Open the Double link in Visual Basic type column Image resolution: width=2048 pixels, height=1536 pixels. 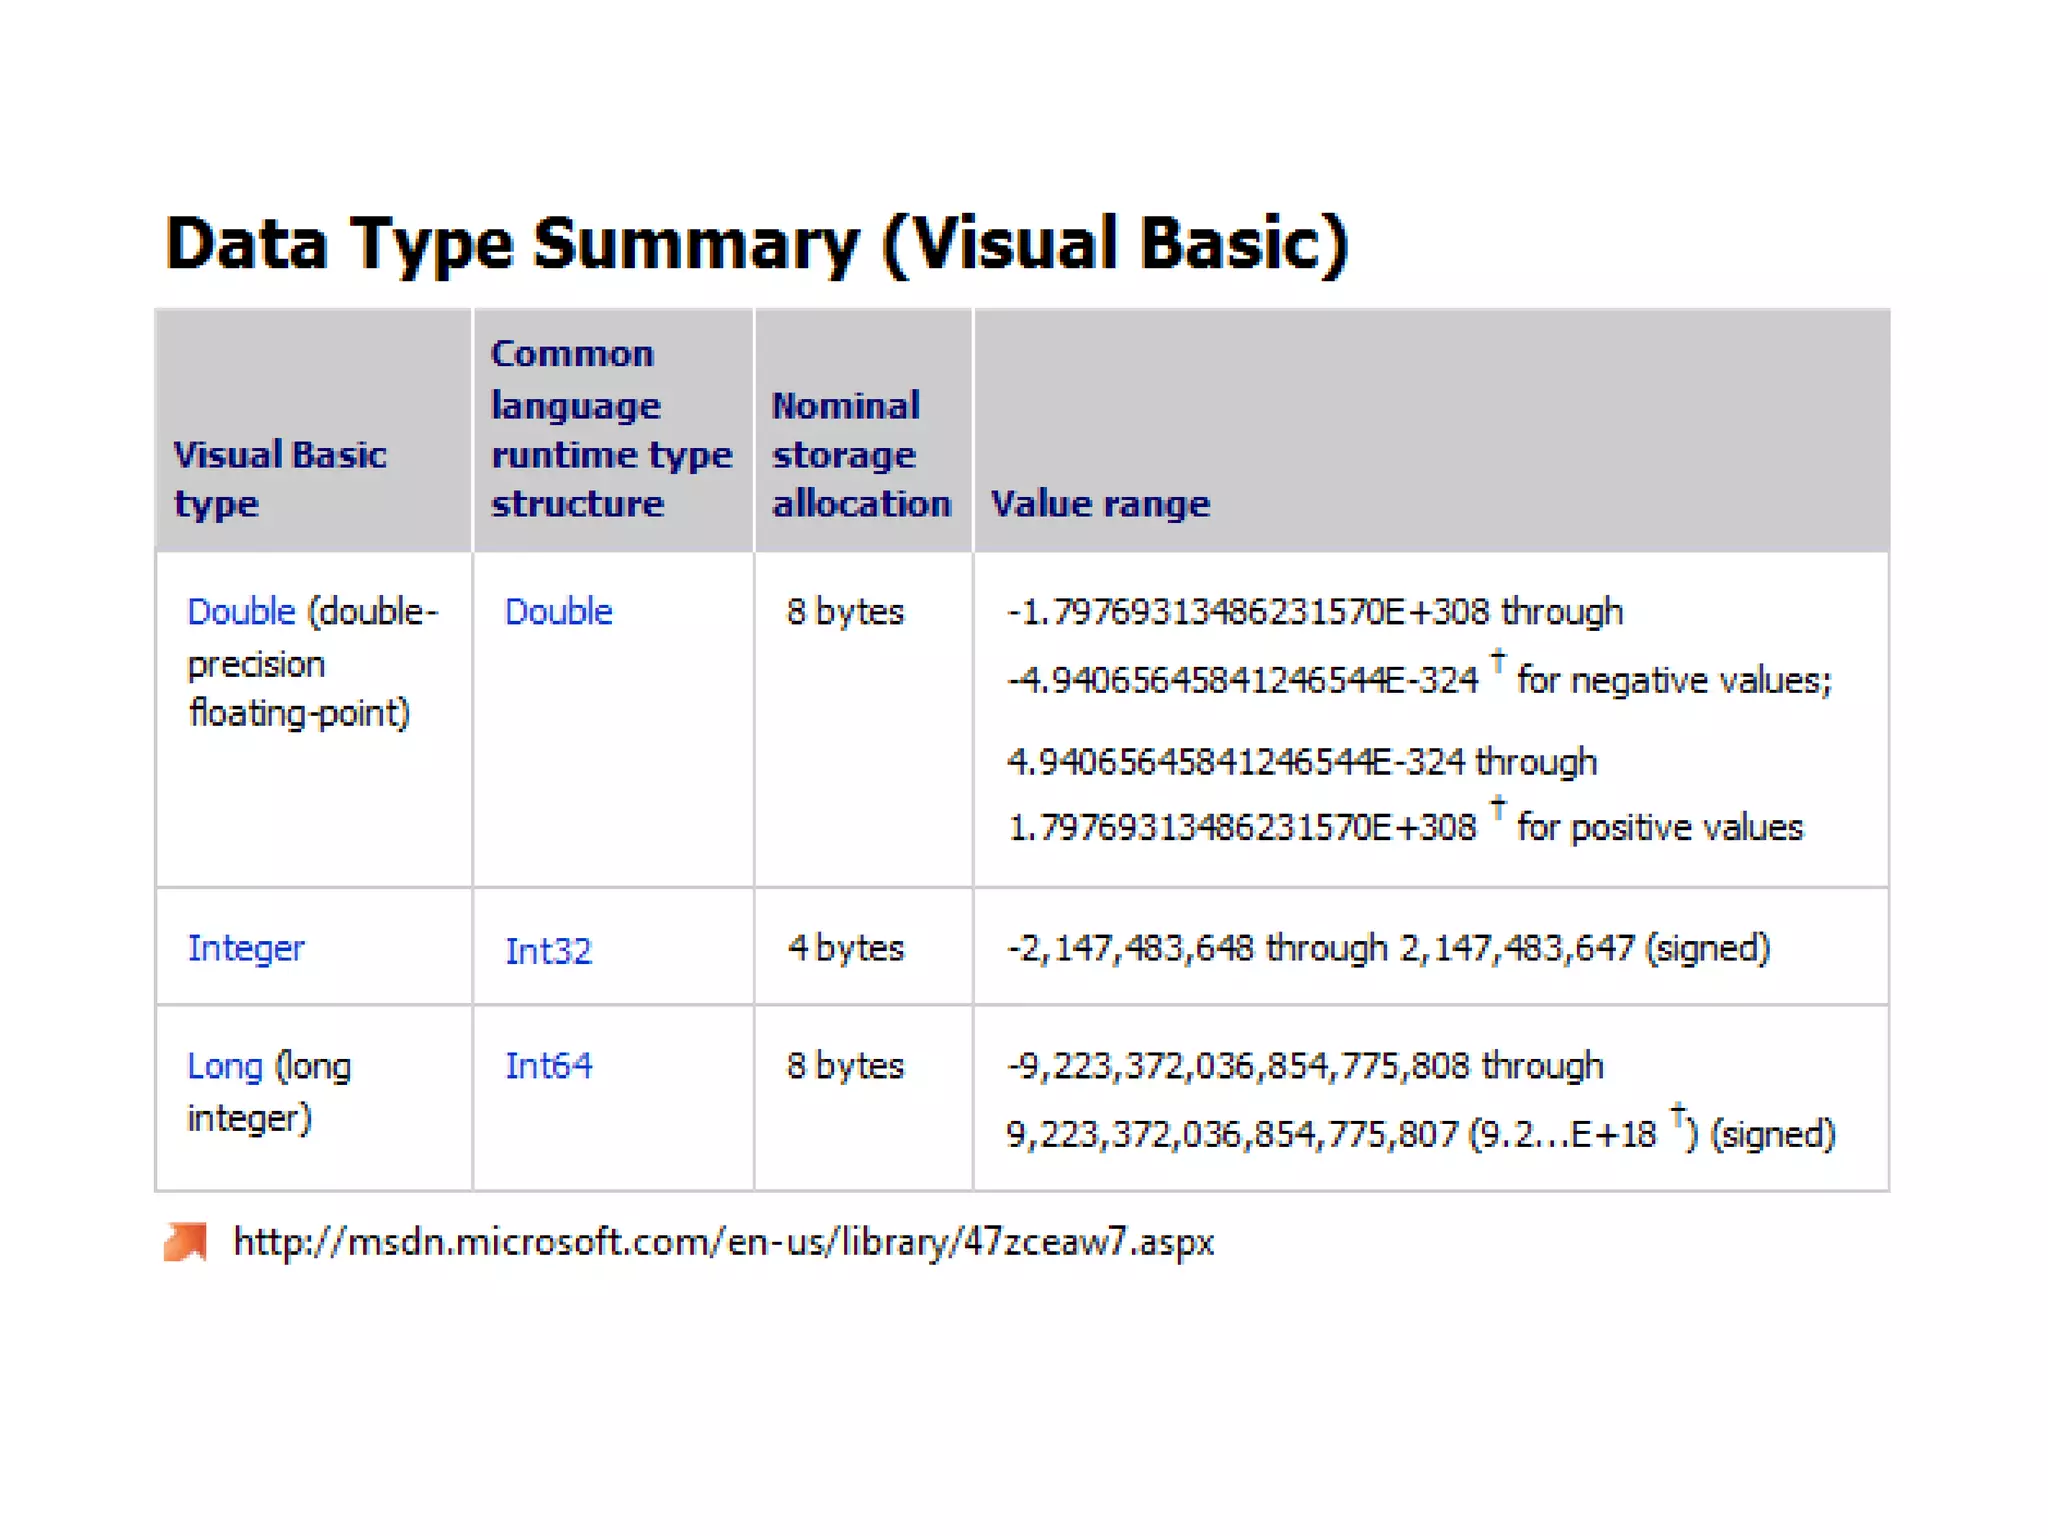(x=241, y=611)
